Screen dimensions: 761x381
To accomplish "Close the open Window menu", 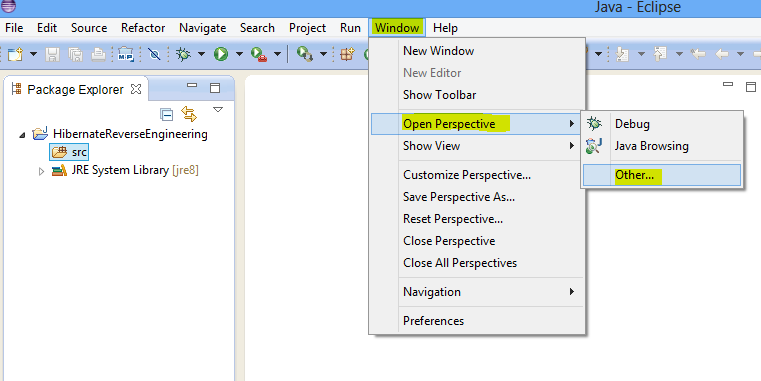I will coord(397,28).
